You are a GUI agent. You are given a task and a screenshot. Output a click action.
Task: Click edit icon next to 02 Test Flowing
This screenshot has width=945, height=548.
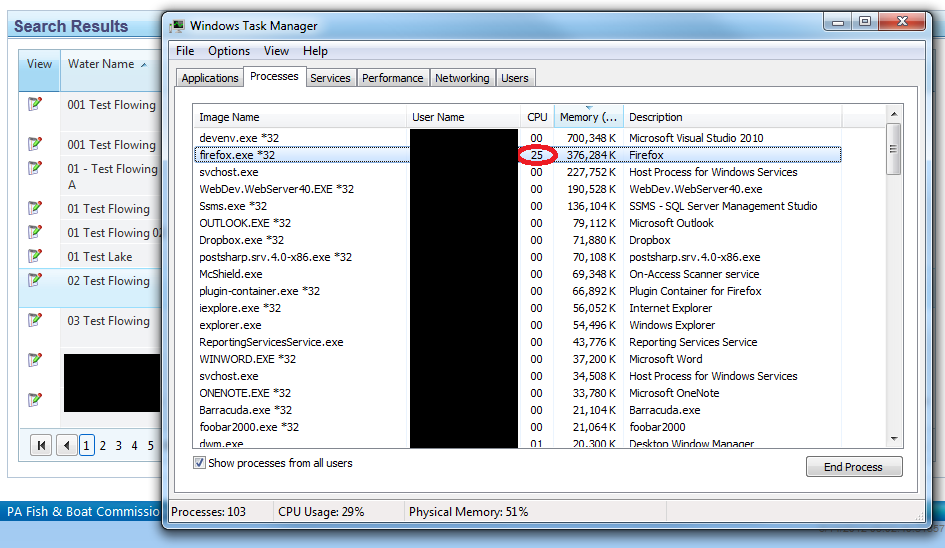click(35, 280)
